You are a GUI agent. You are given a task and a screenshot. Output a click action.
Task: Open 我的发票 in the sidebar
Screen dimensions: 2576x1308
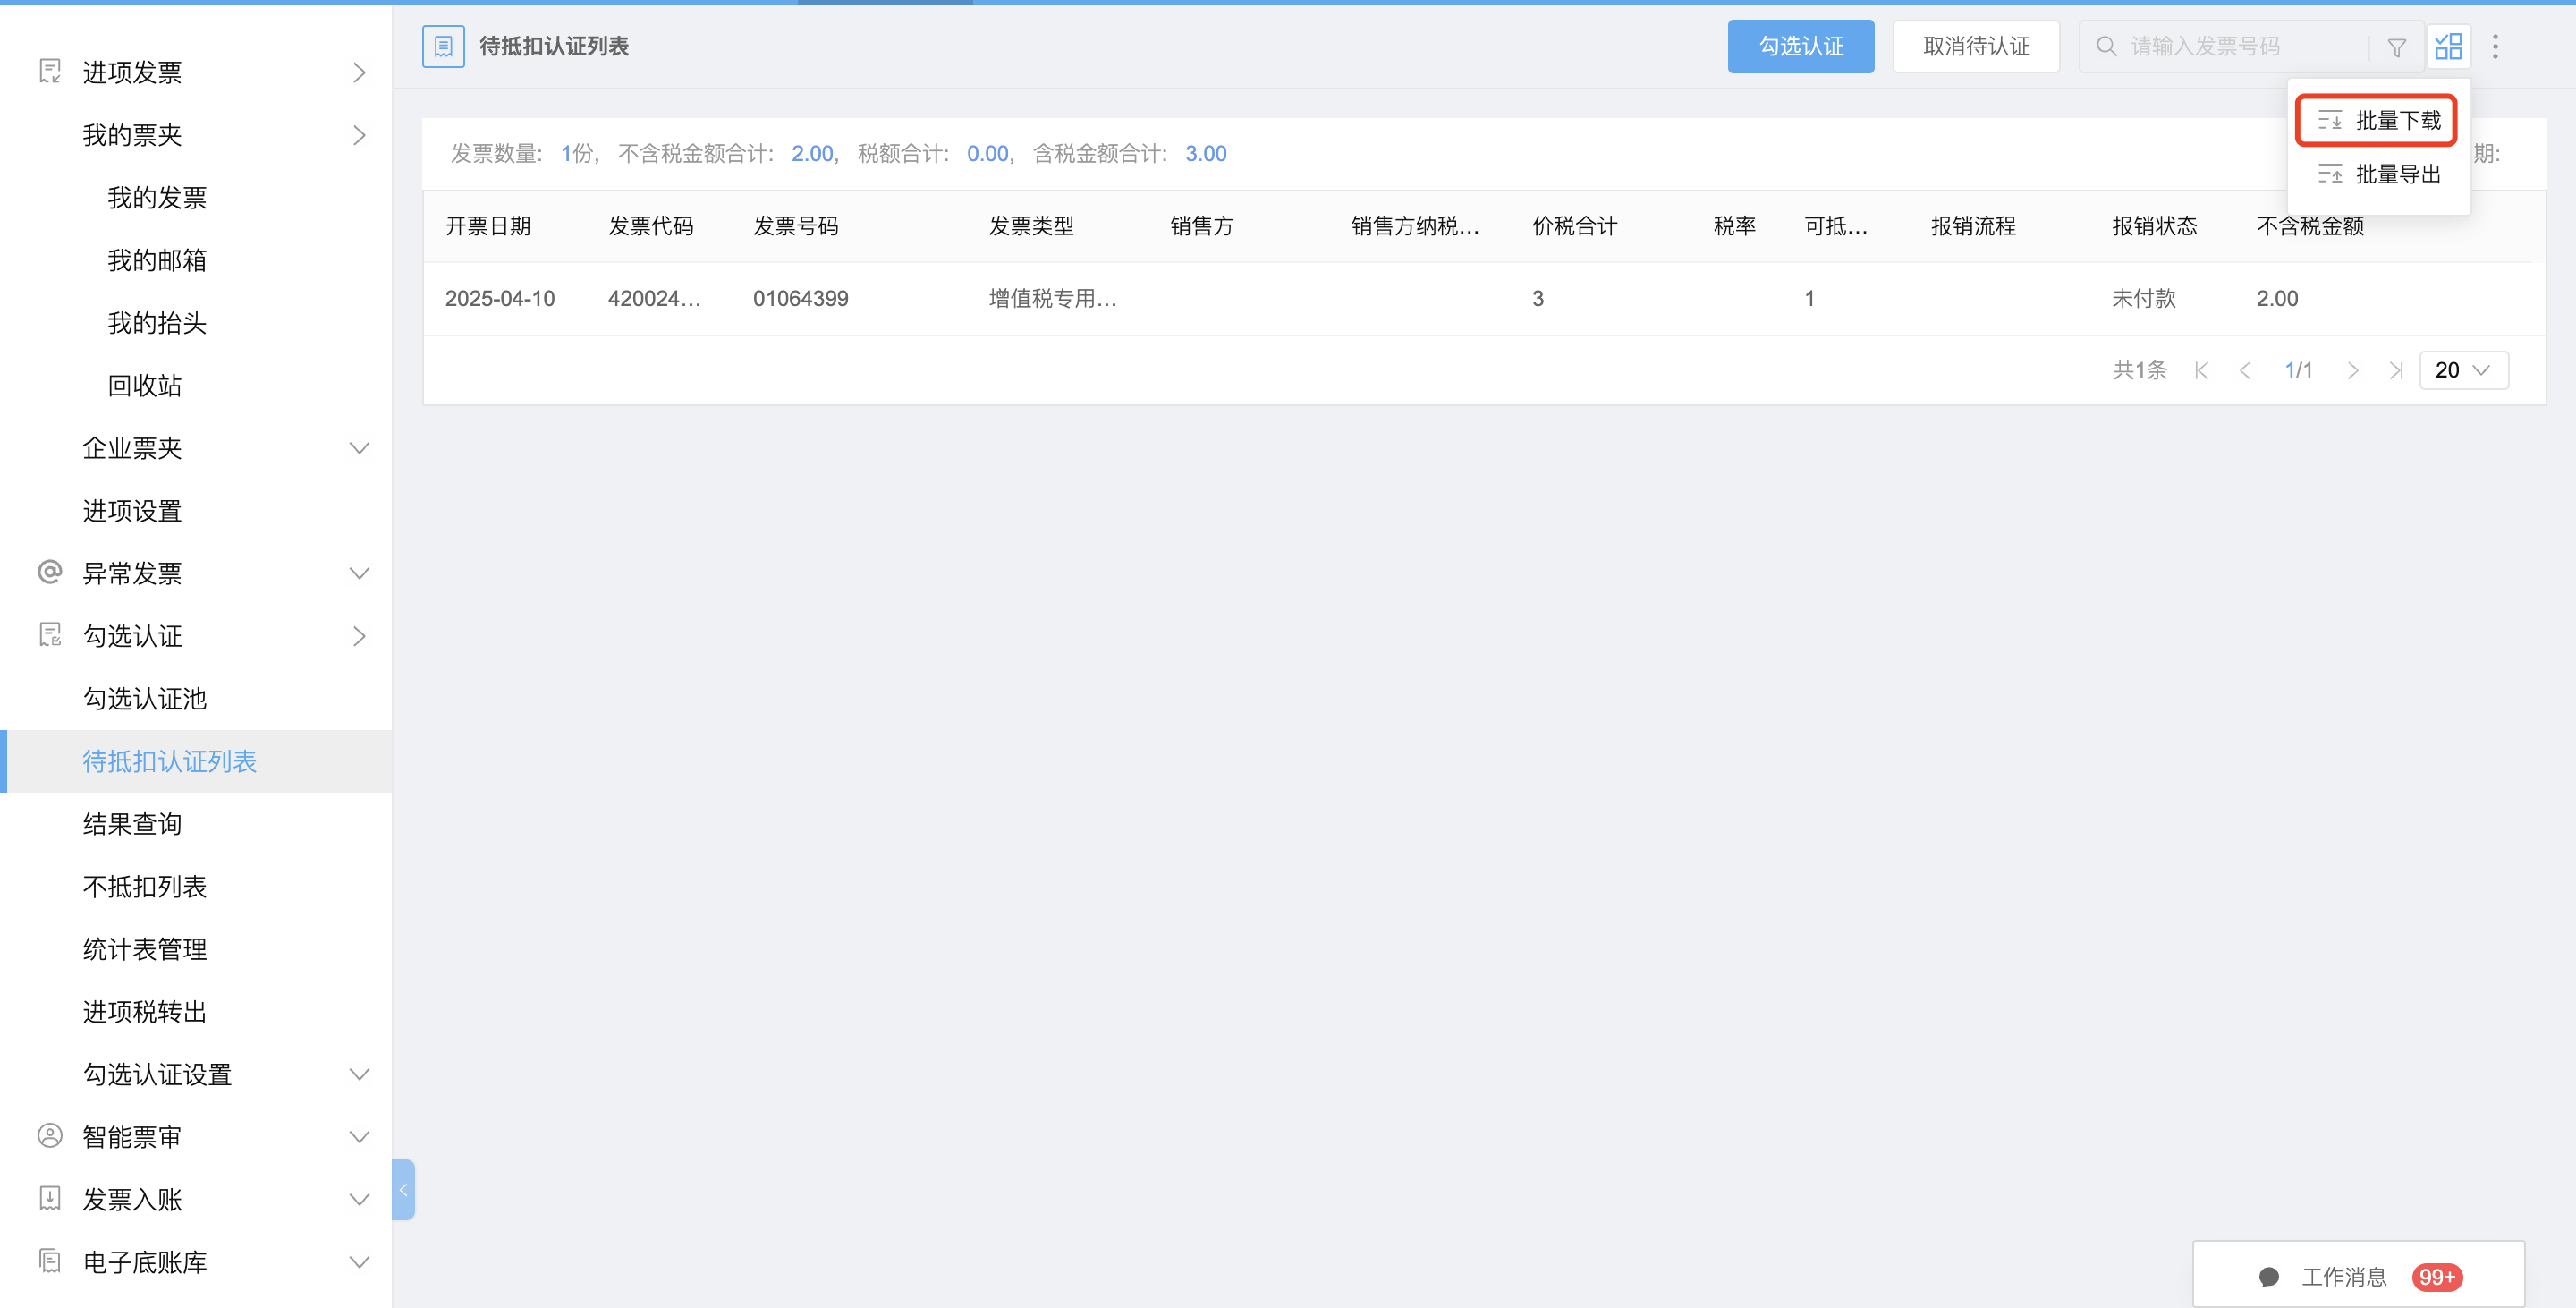[x=157, y=198]
